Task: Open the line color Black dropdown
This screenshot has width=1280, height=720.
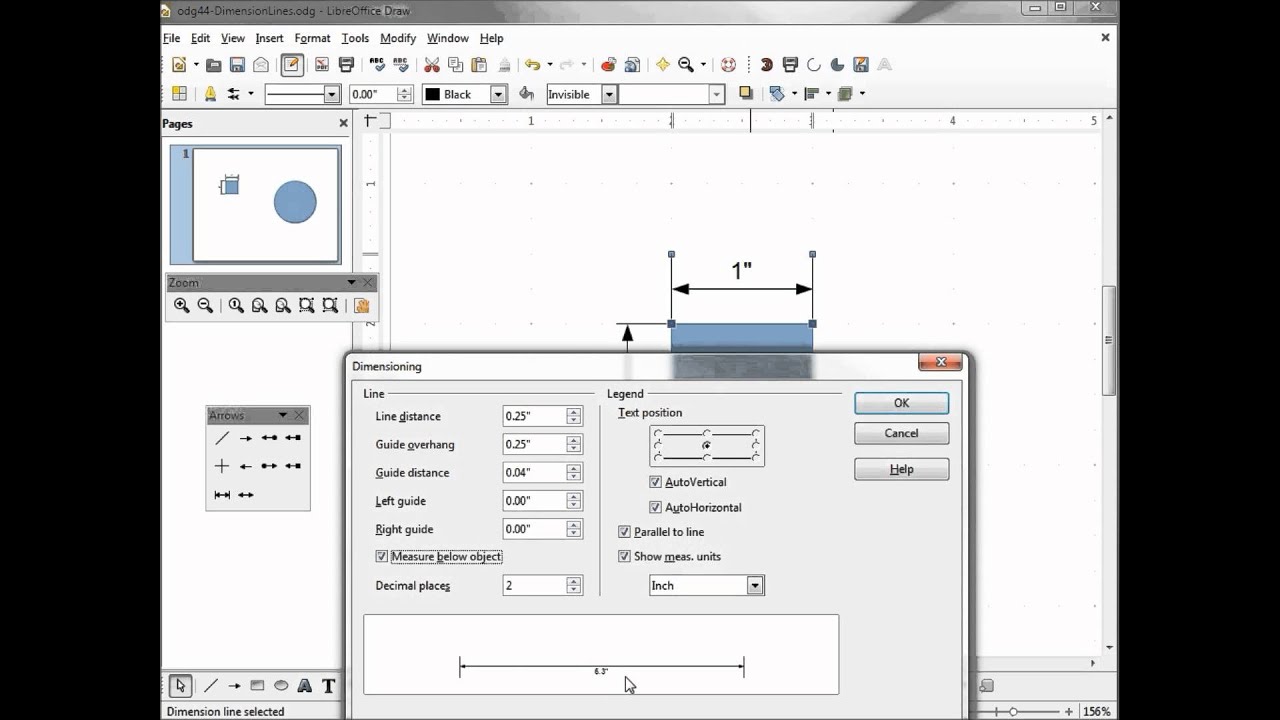Action: point(498,94)
